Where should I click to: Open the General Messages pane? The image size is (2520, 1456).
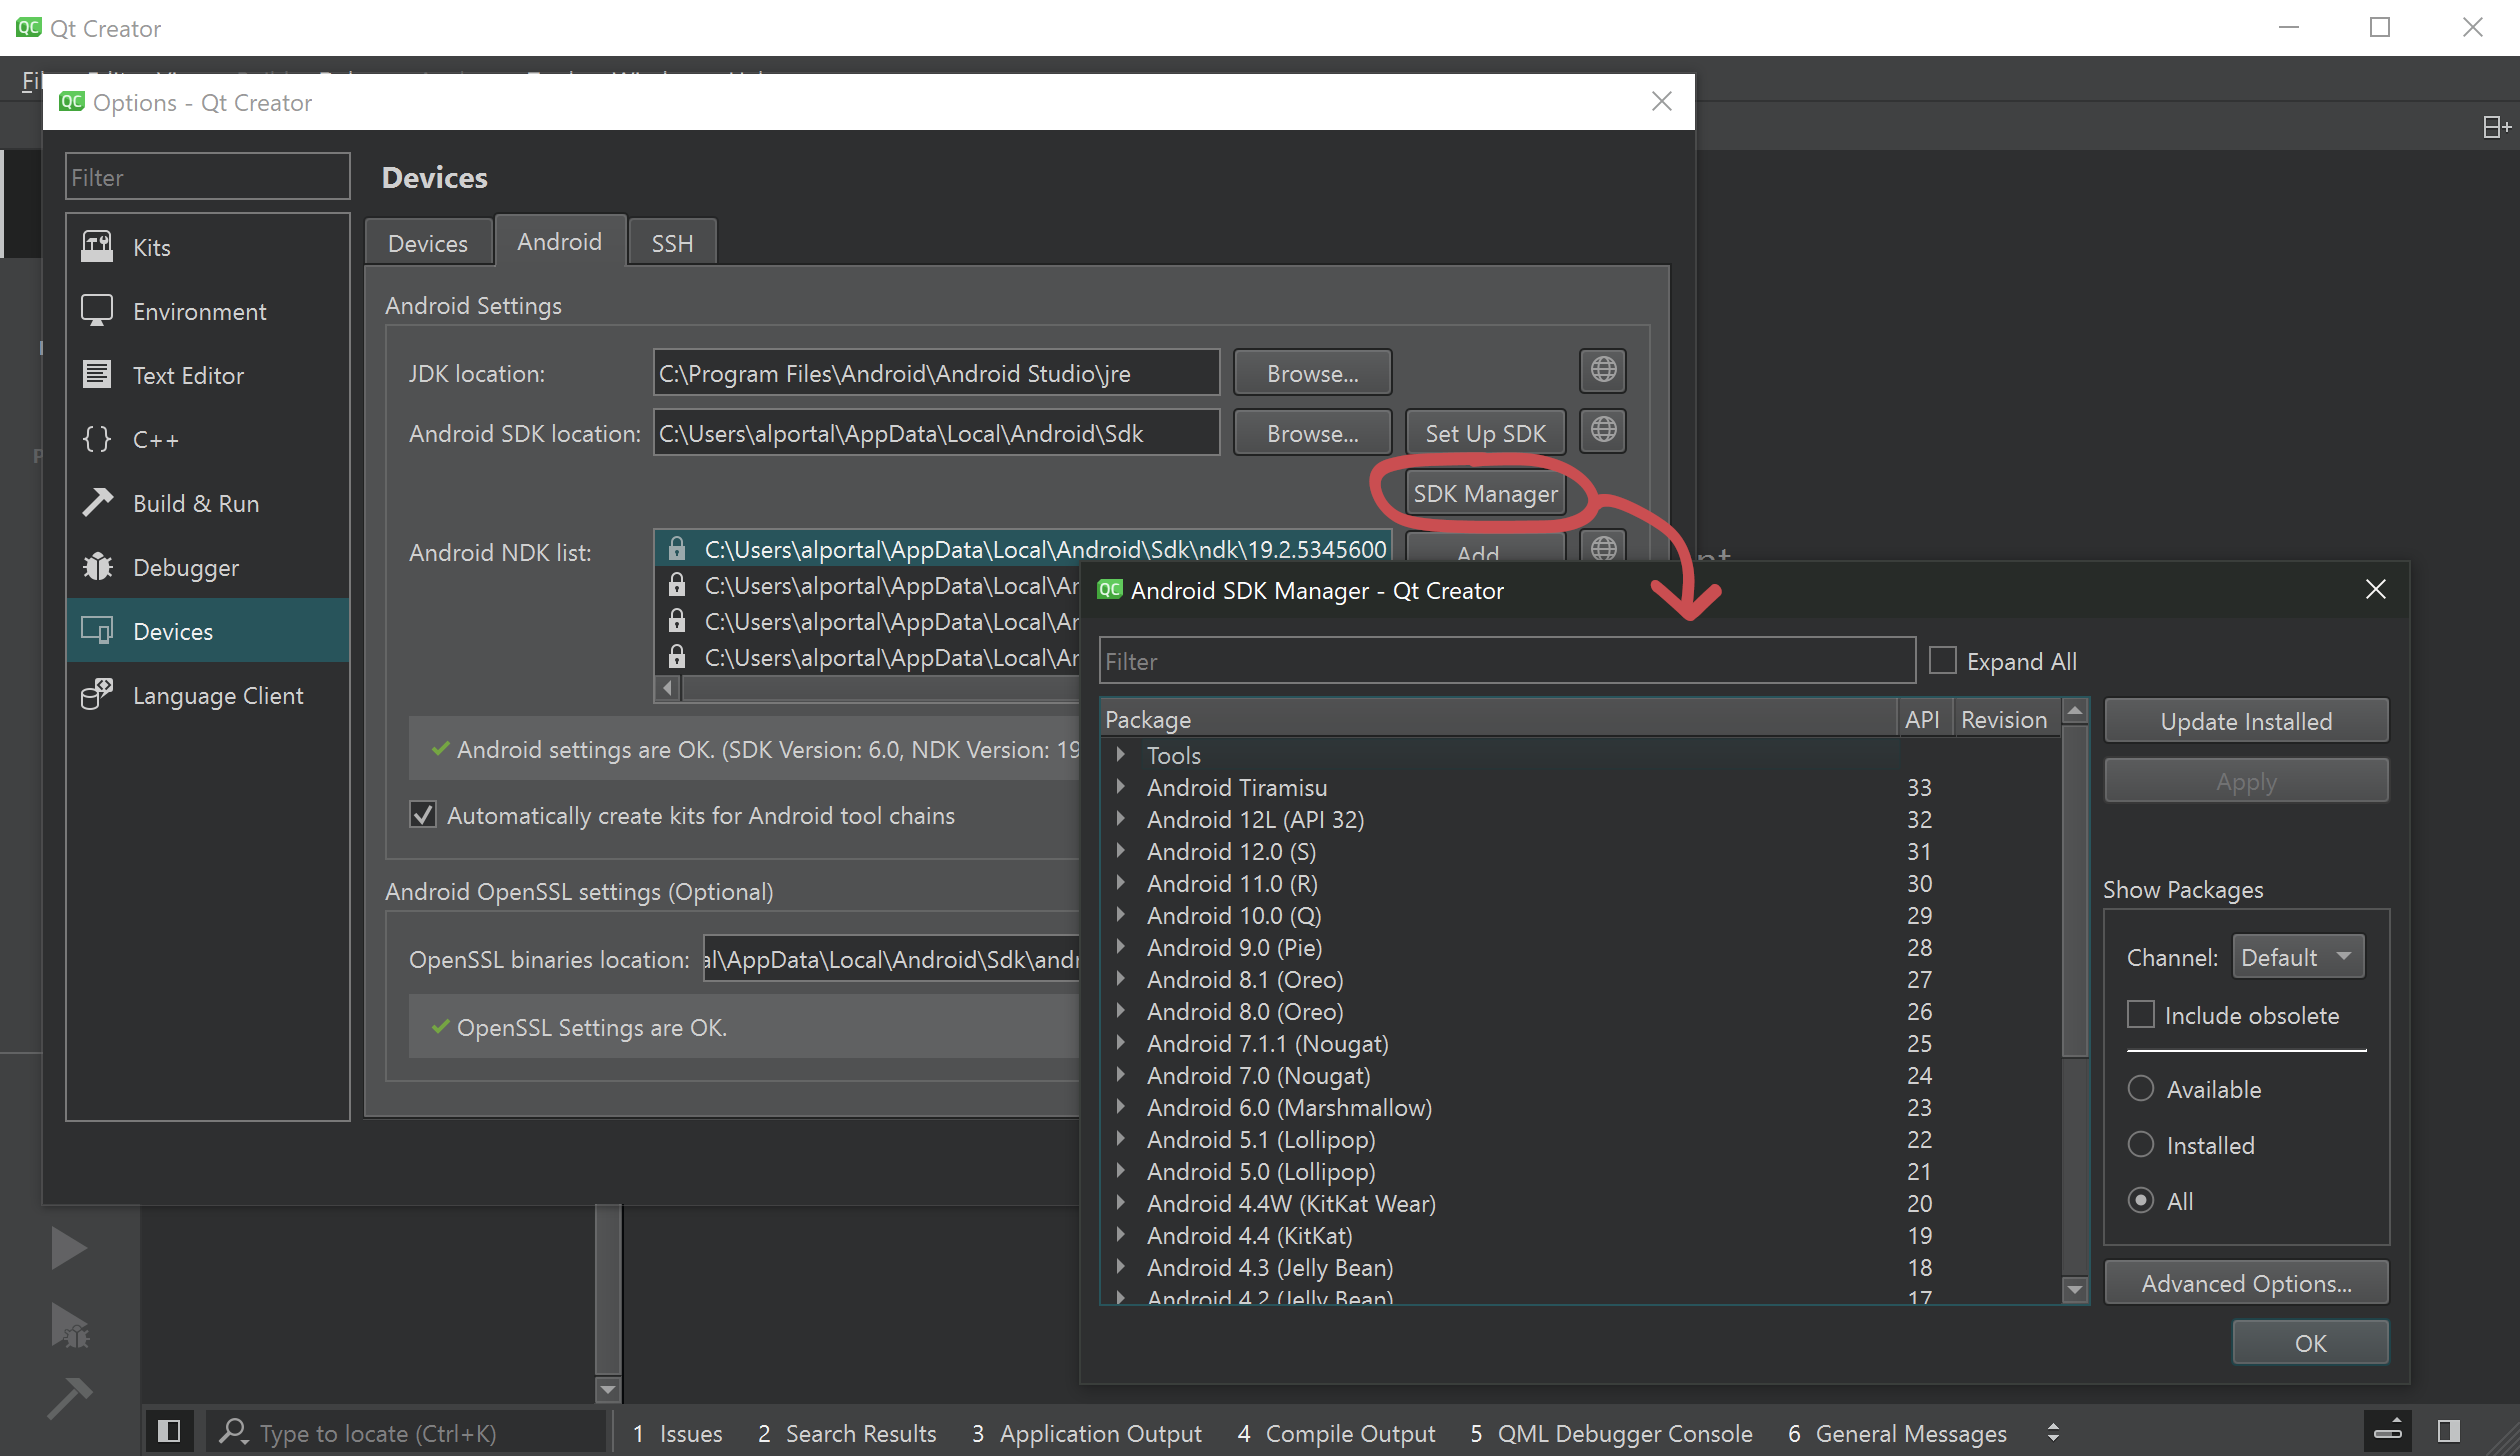tap(1897, 1433)
